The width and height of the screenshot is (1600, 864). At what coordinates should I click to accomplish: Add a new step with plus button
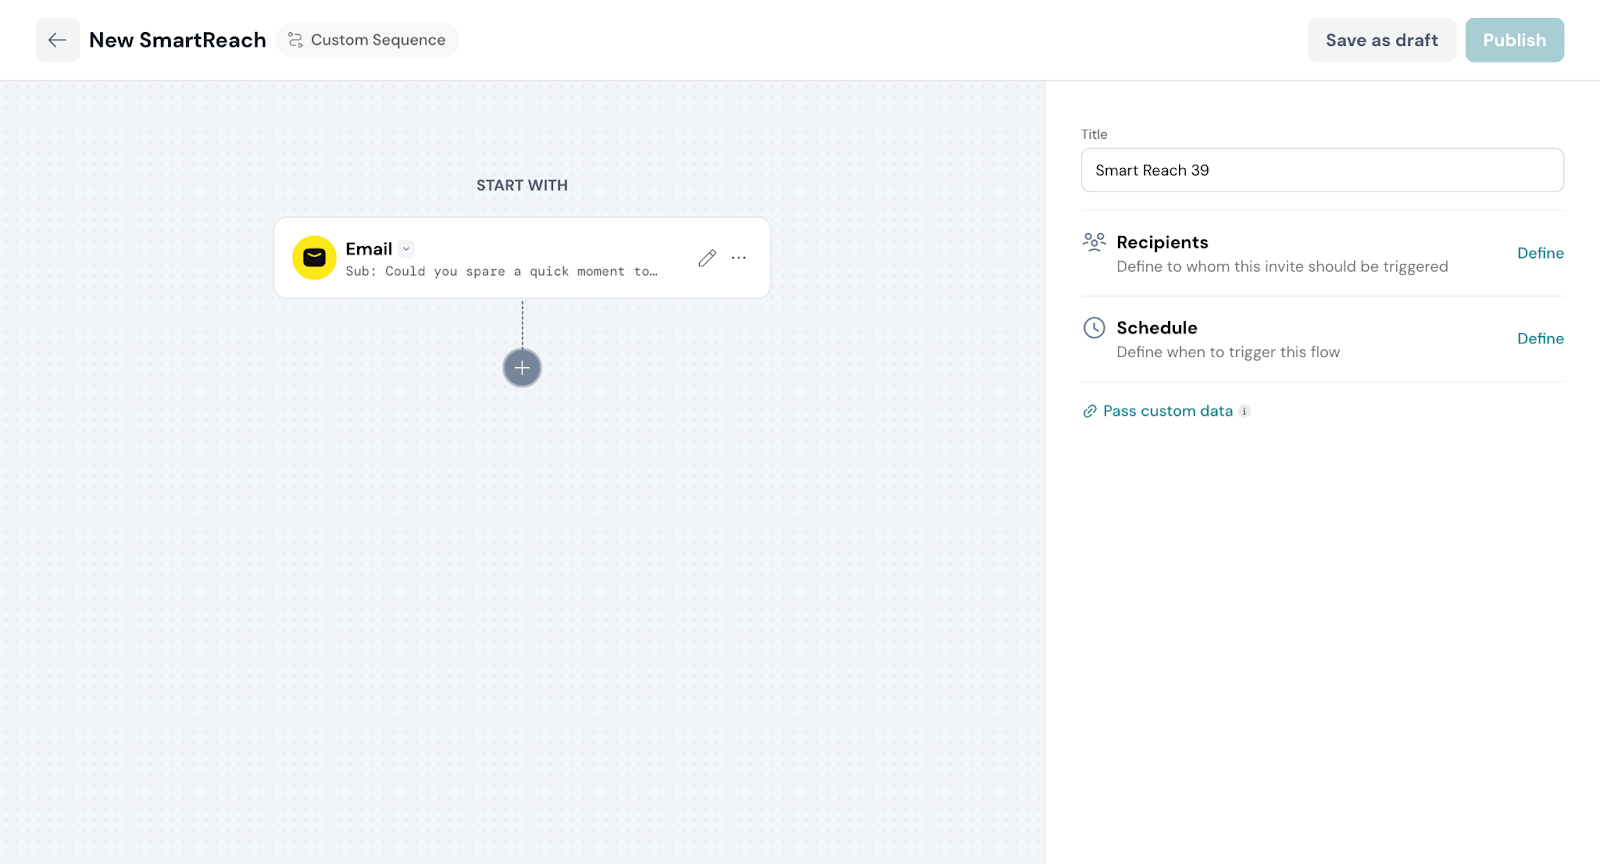pyautogui.click(x=522, y=368)
